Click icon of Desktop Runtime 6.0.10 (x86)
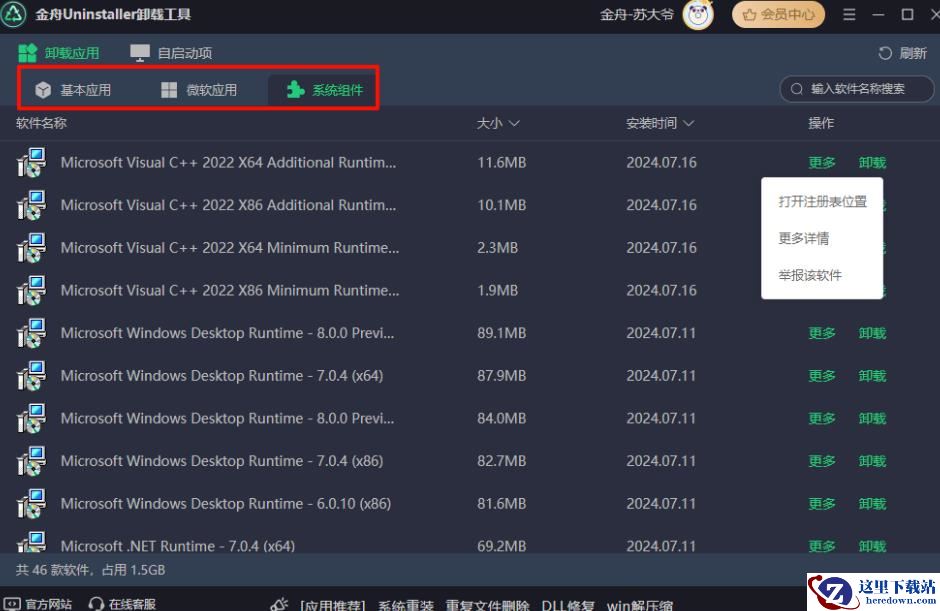 tap(31, 503)
